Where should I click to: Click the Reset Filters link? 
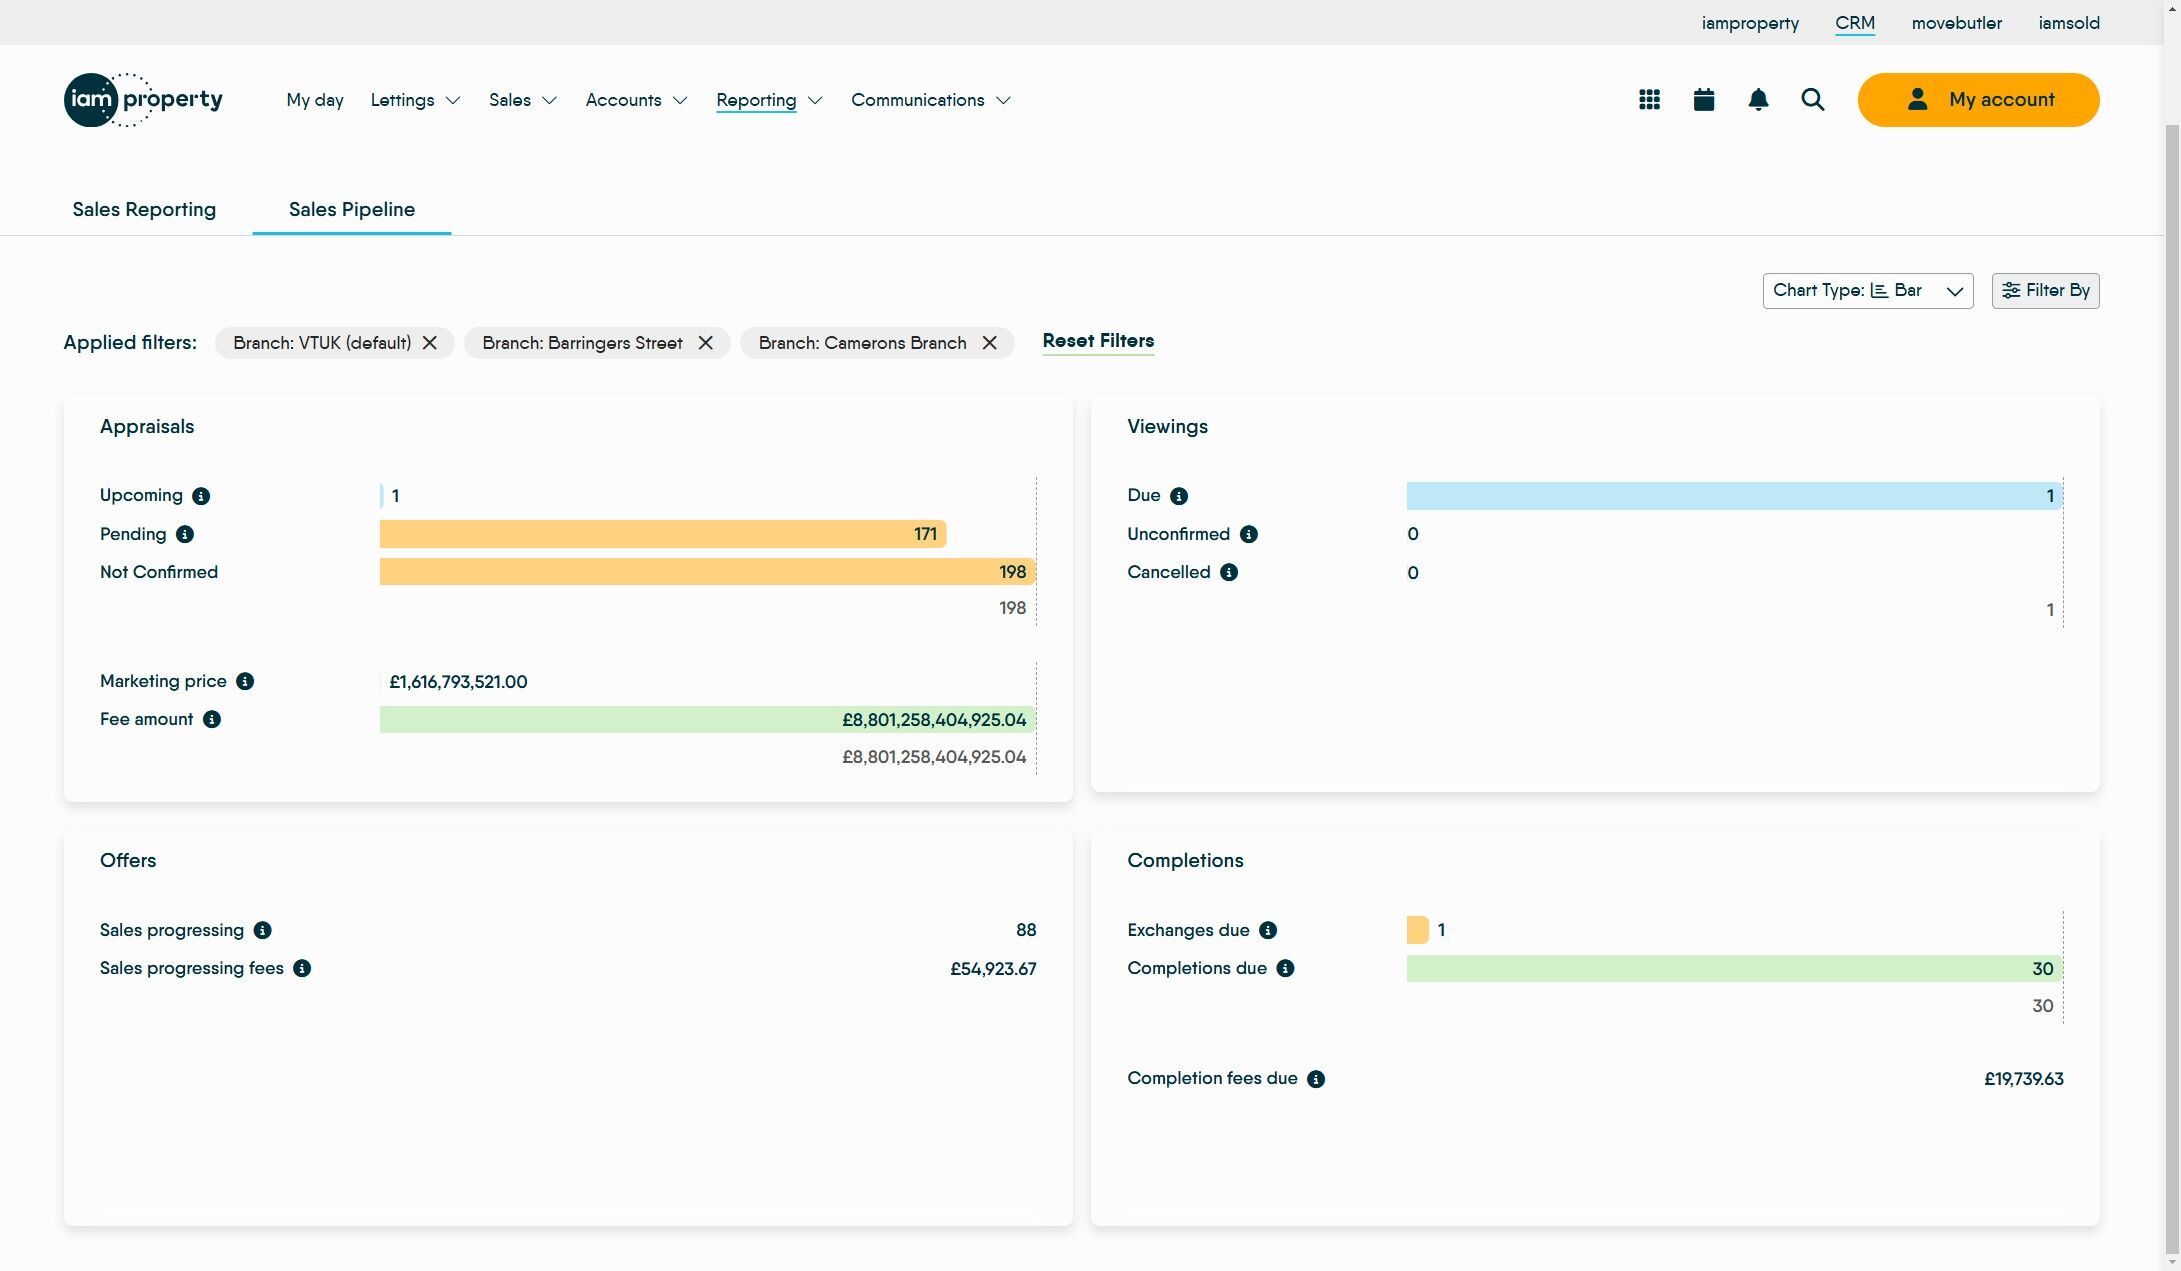click(1098, 341)
